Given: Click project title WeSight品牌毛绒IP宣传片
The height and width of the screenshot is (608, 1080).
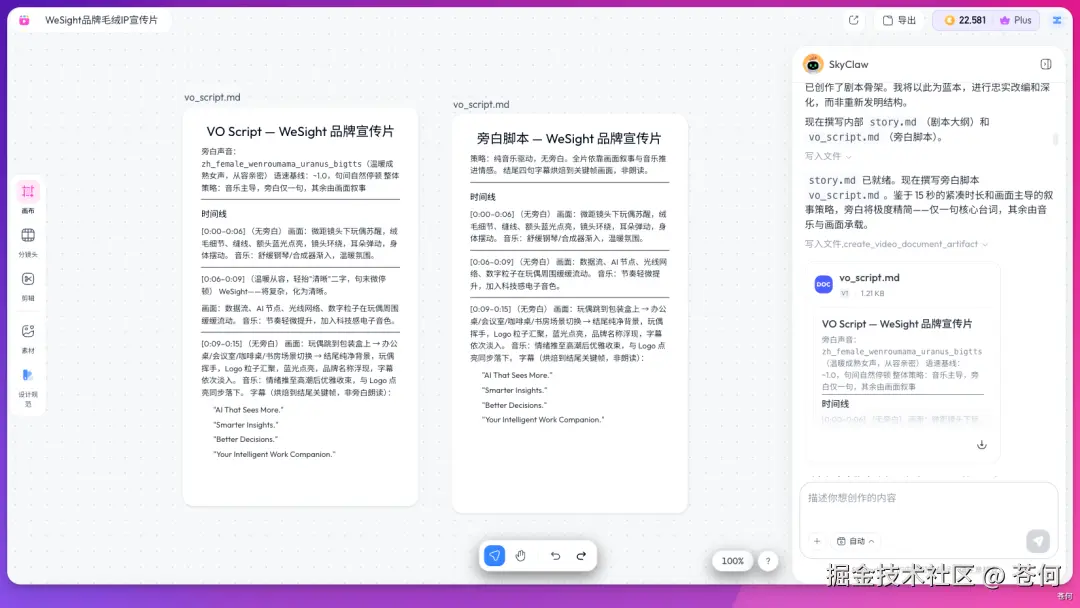Looking at the screenshot, I should coord(101,20).
